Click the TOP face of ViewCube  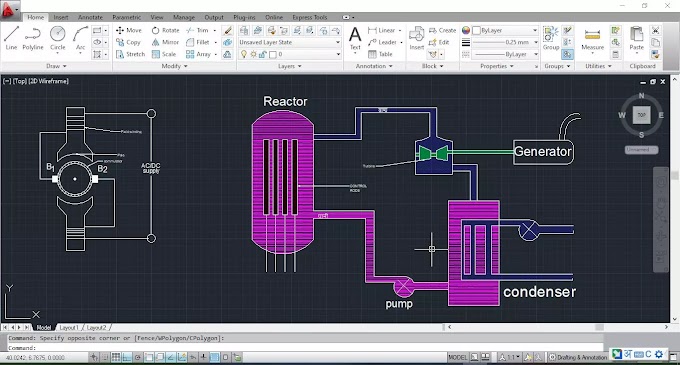point(641,115)
